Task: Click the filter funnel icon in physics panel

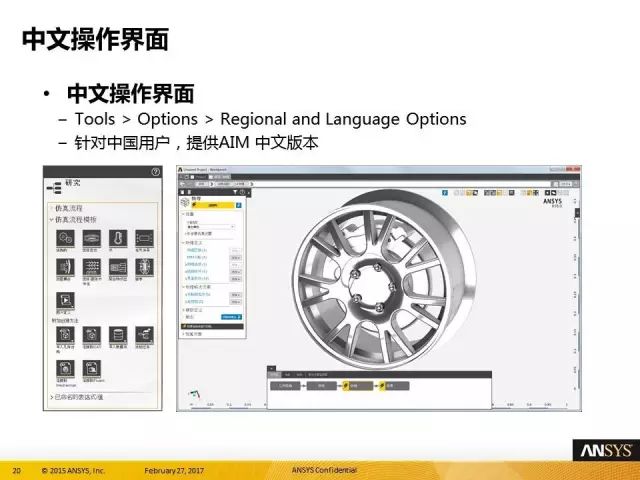Action: coord(235,192)
